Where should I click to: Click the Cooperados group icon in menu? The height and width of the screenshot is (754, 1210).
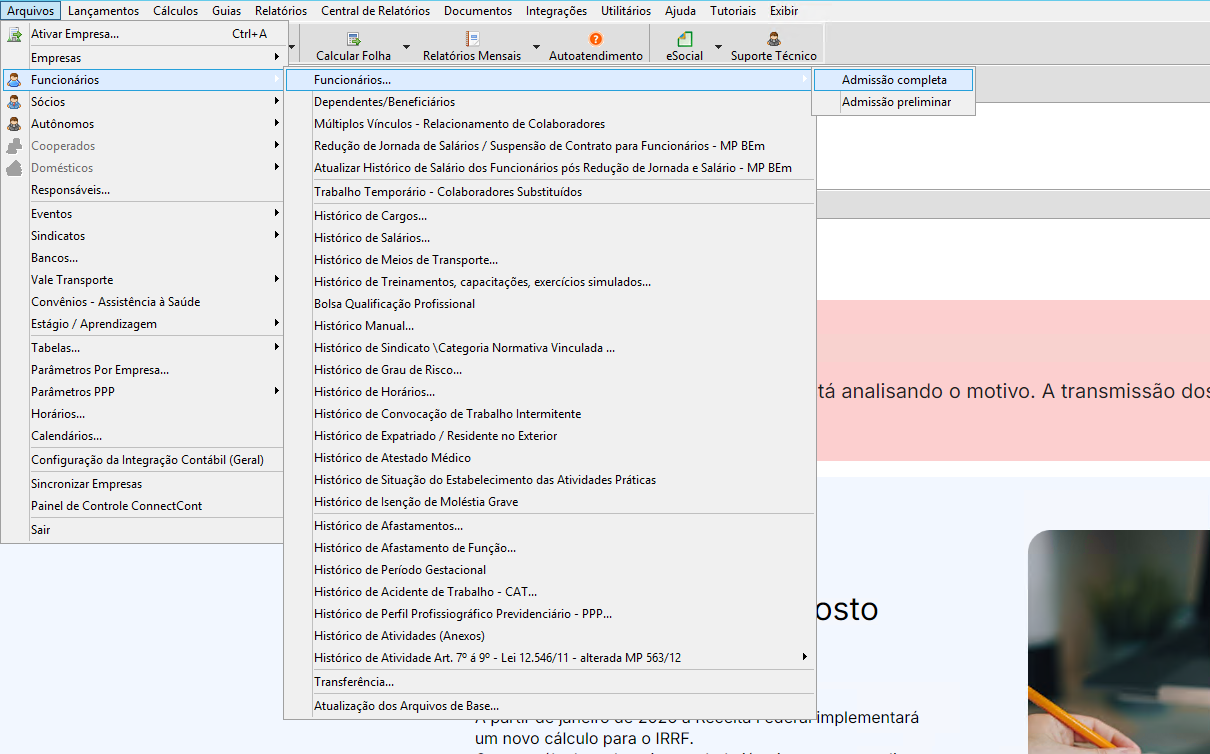(14, 146)
